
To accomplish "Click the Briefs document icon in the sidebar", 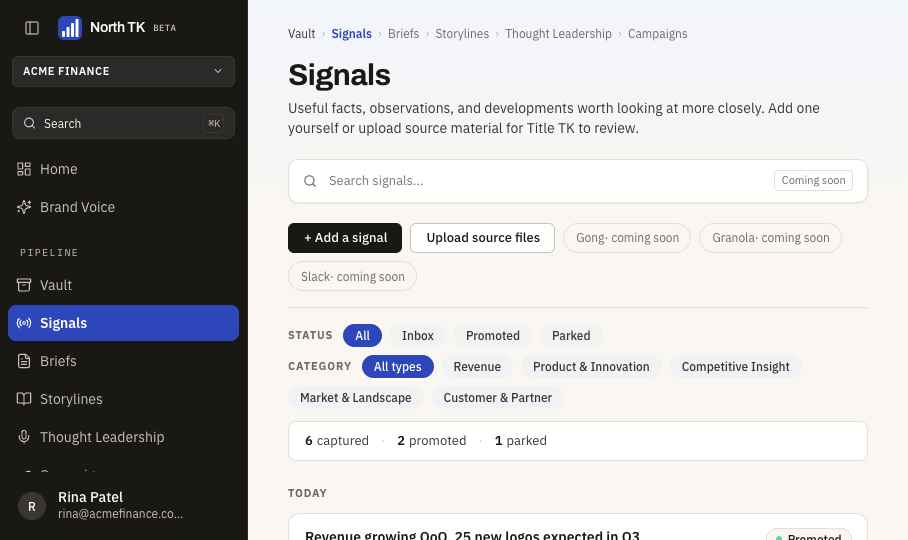I will tap(24, 361).
